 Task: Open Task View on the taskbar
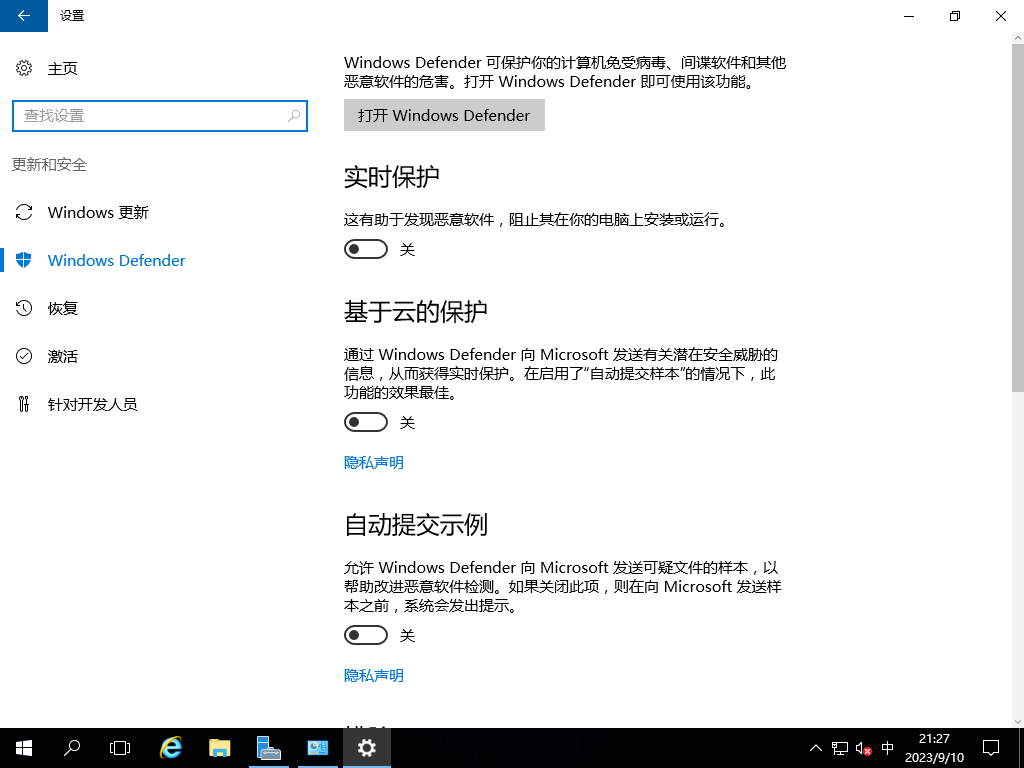coord(120,748)
